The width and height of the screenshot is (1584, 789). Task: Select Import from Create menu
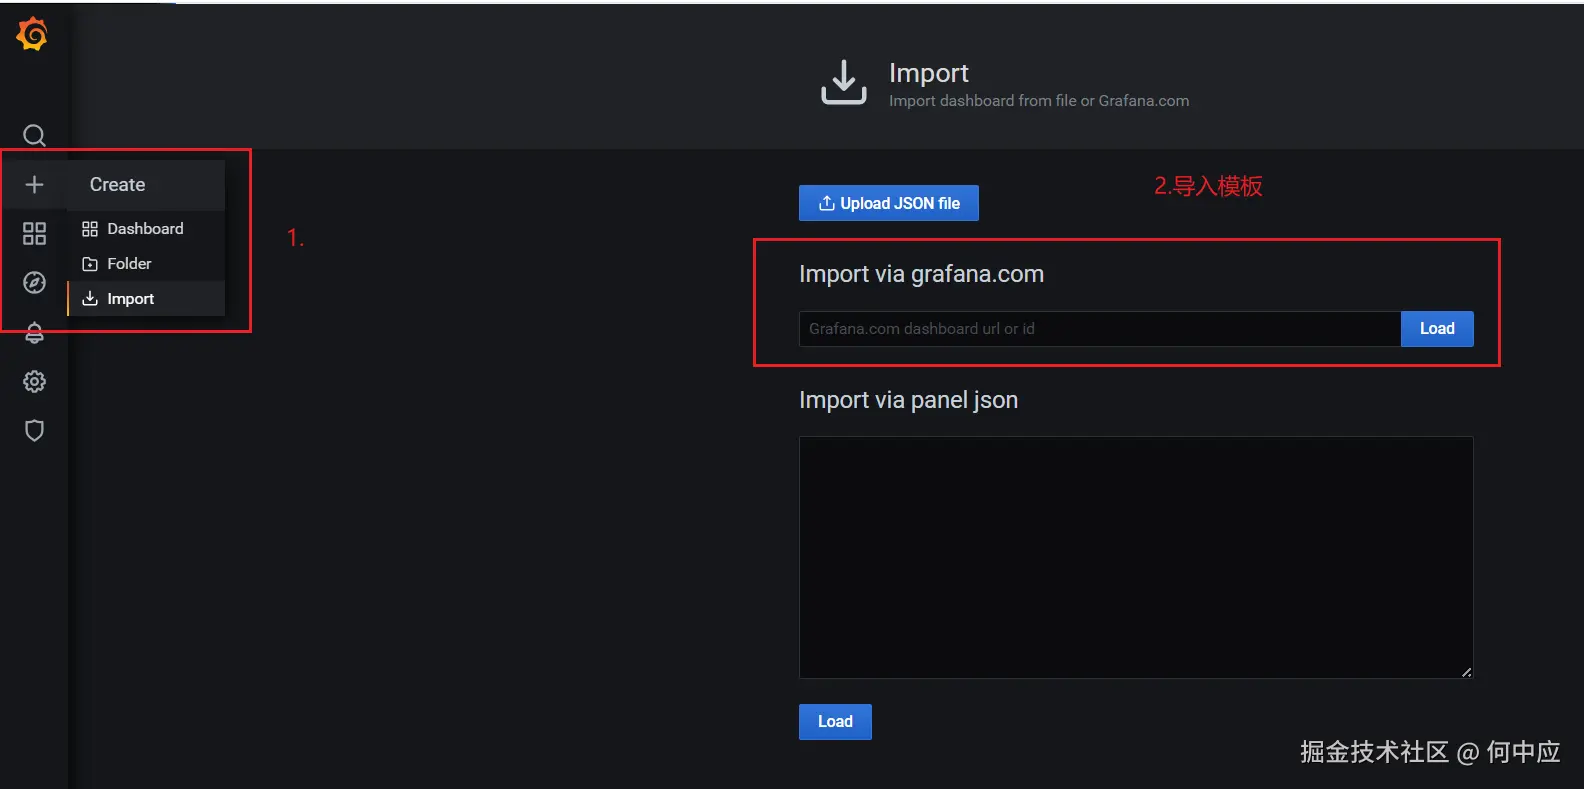pyautogui.click(x=146, y=299)
